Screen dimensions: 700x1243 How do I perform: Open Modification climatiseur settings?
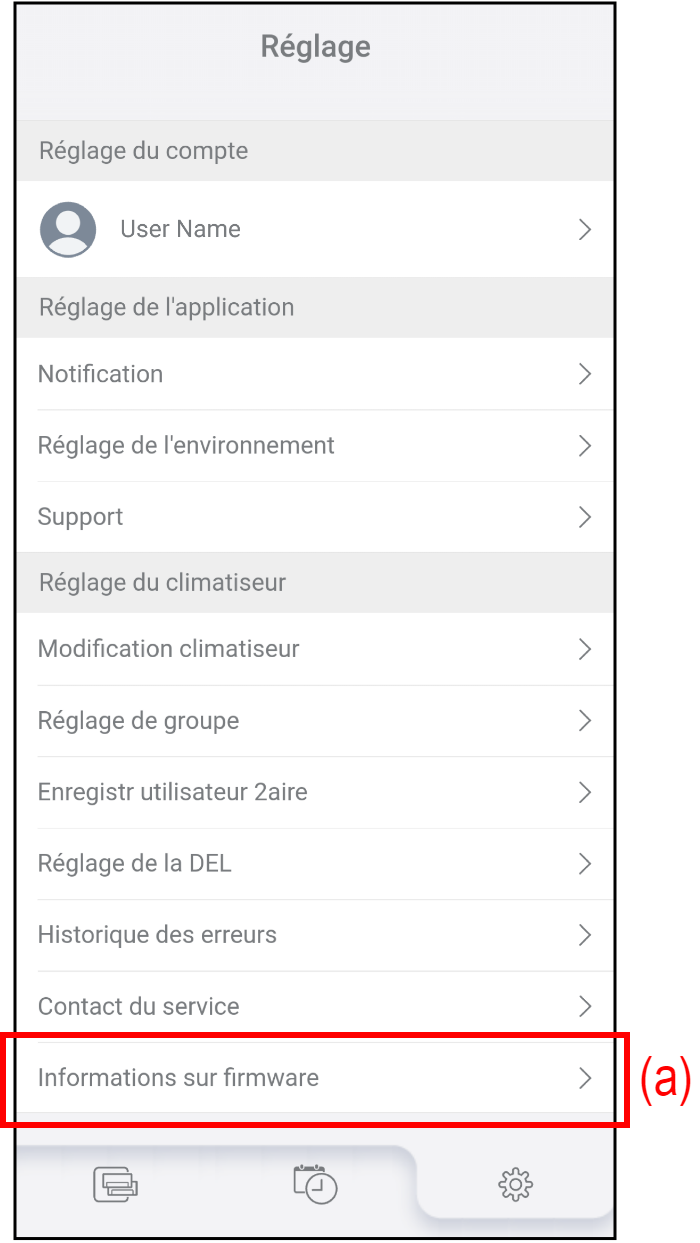[168, 649]
